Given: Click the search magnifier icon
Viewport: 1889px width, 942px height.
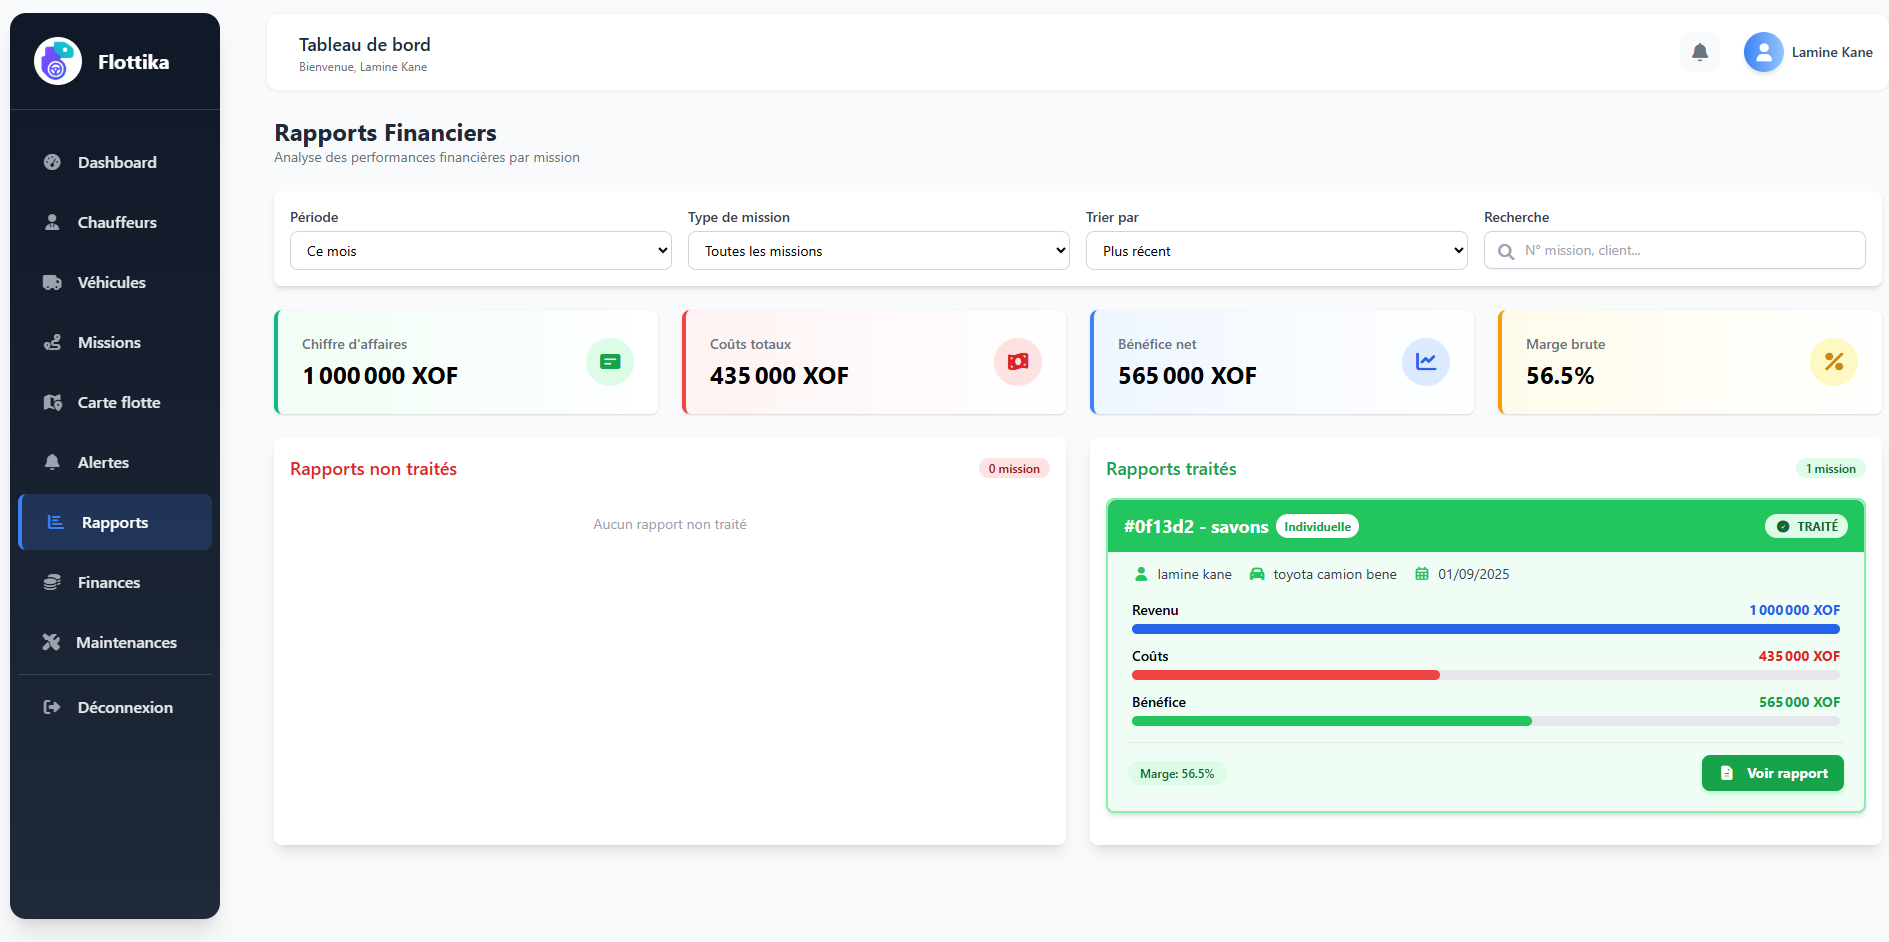Looking at the screenshot, I should (1506, 252).
